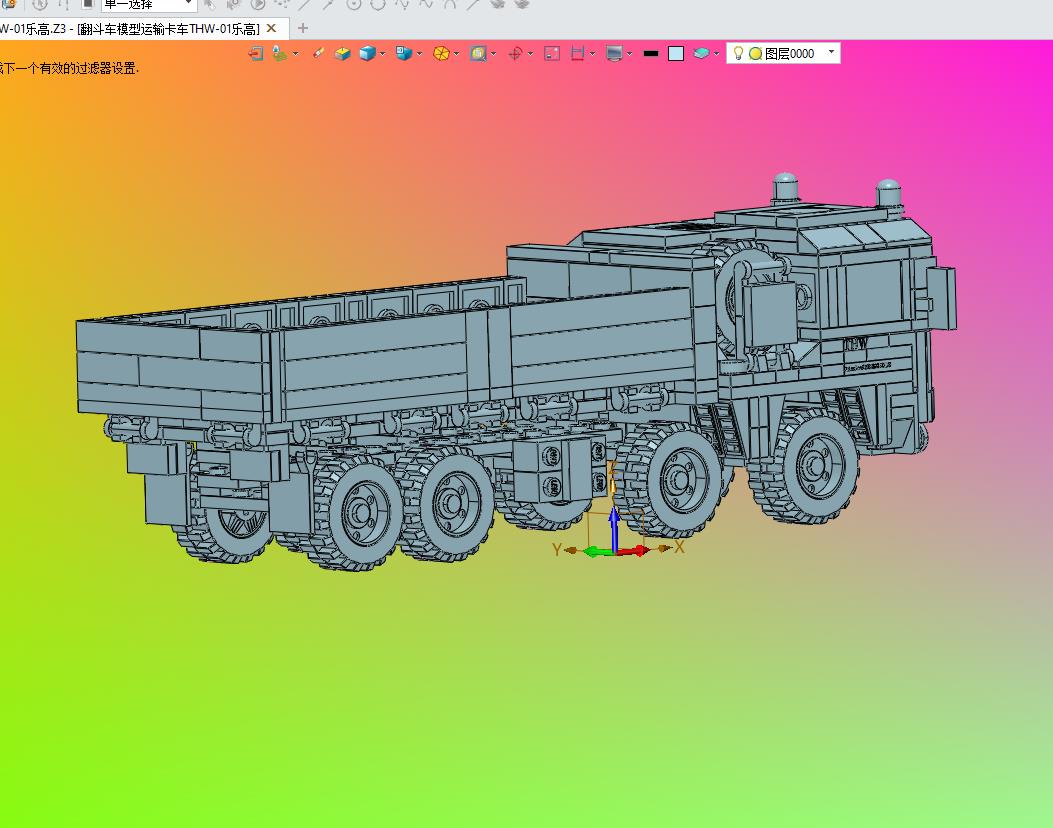Click the orange wheel icon

[x=441, y=54]
